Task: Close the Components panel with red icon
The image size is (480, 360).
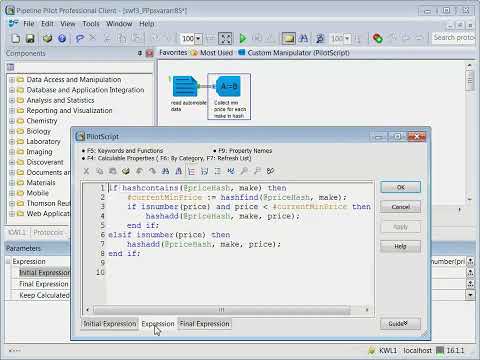Action: (149, 53)
